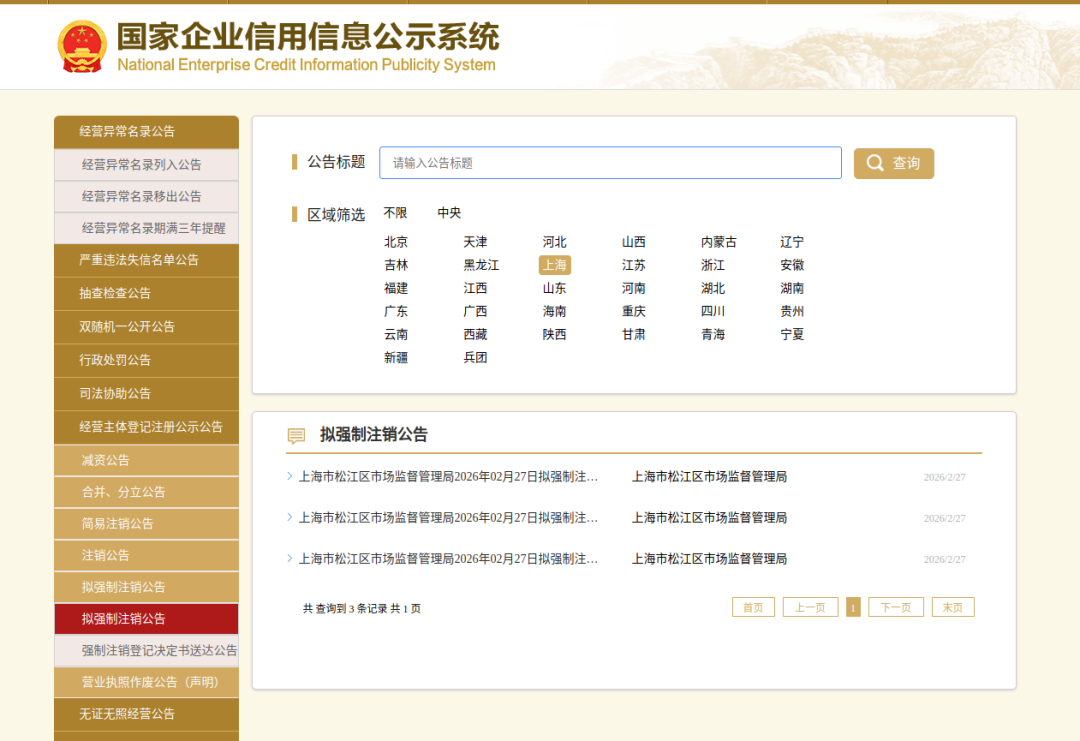This screenshot has height=741, width=1080.
Task: Click the 公告标题 search input field
Action: (x=610, y=163)
